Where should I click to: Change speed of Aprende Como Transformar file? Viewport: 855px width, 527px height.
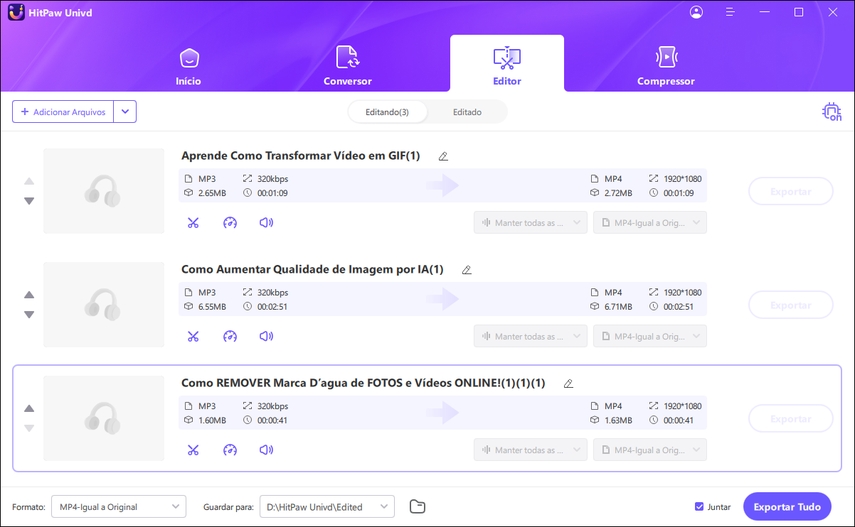pos(230,223)
